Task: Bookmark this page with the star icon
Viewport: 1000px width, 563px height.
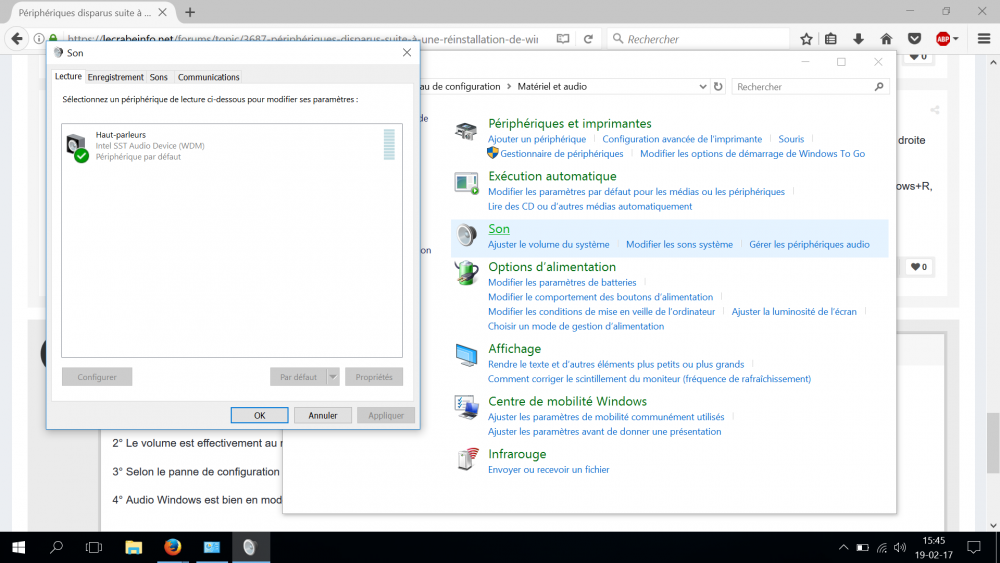Action: pos(806,39)
